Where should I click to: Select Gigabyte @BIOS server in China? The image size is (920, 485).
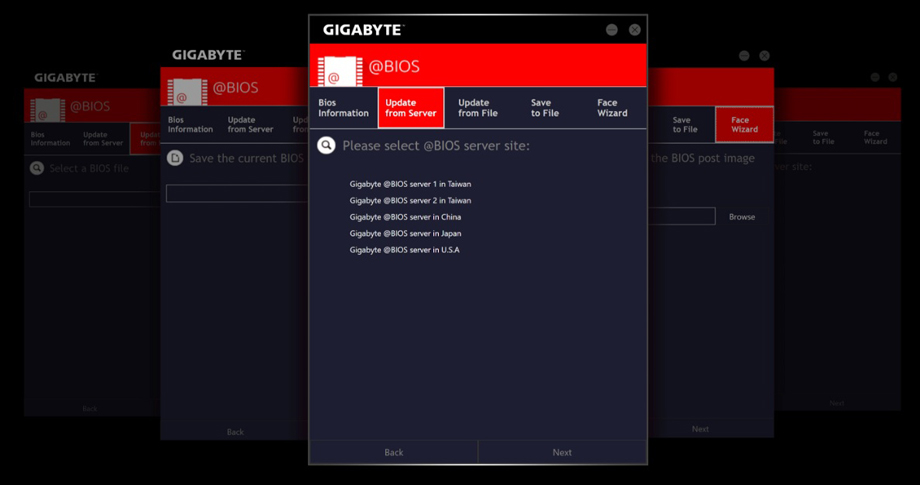click(x=405, y=217)
